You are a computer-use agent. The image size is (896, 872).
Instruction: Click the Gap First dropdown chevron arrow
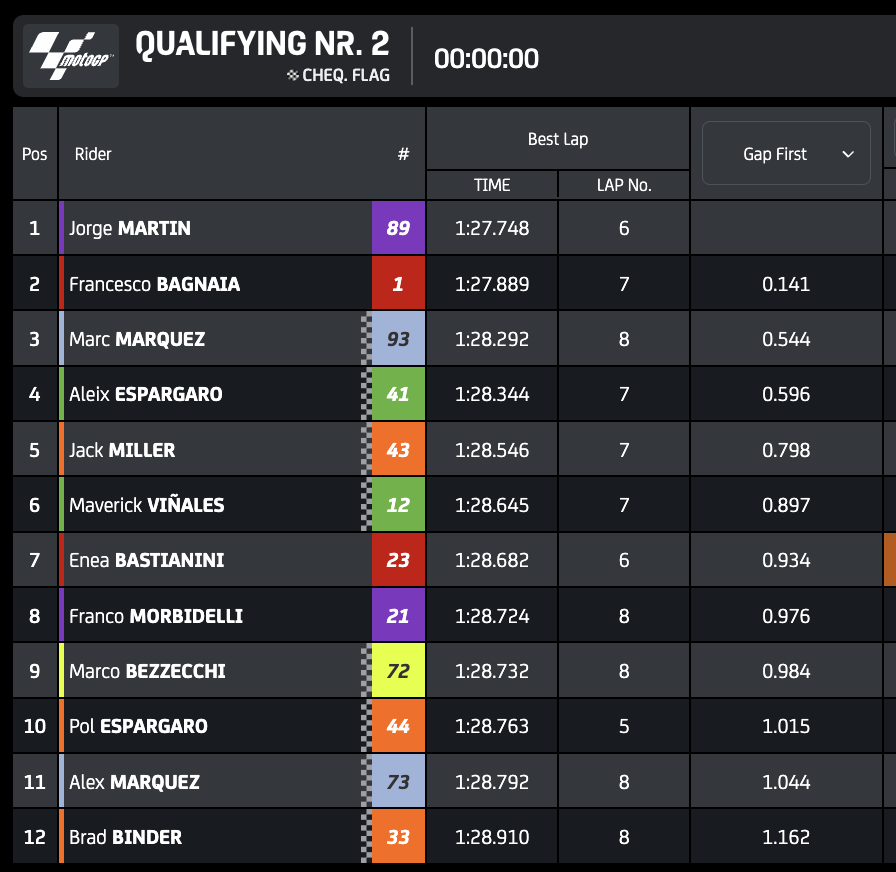(848, 154)
